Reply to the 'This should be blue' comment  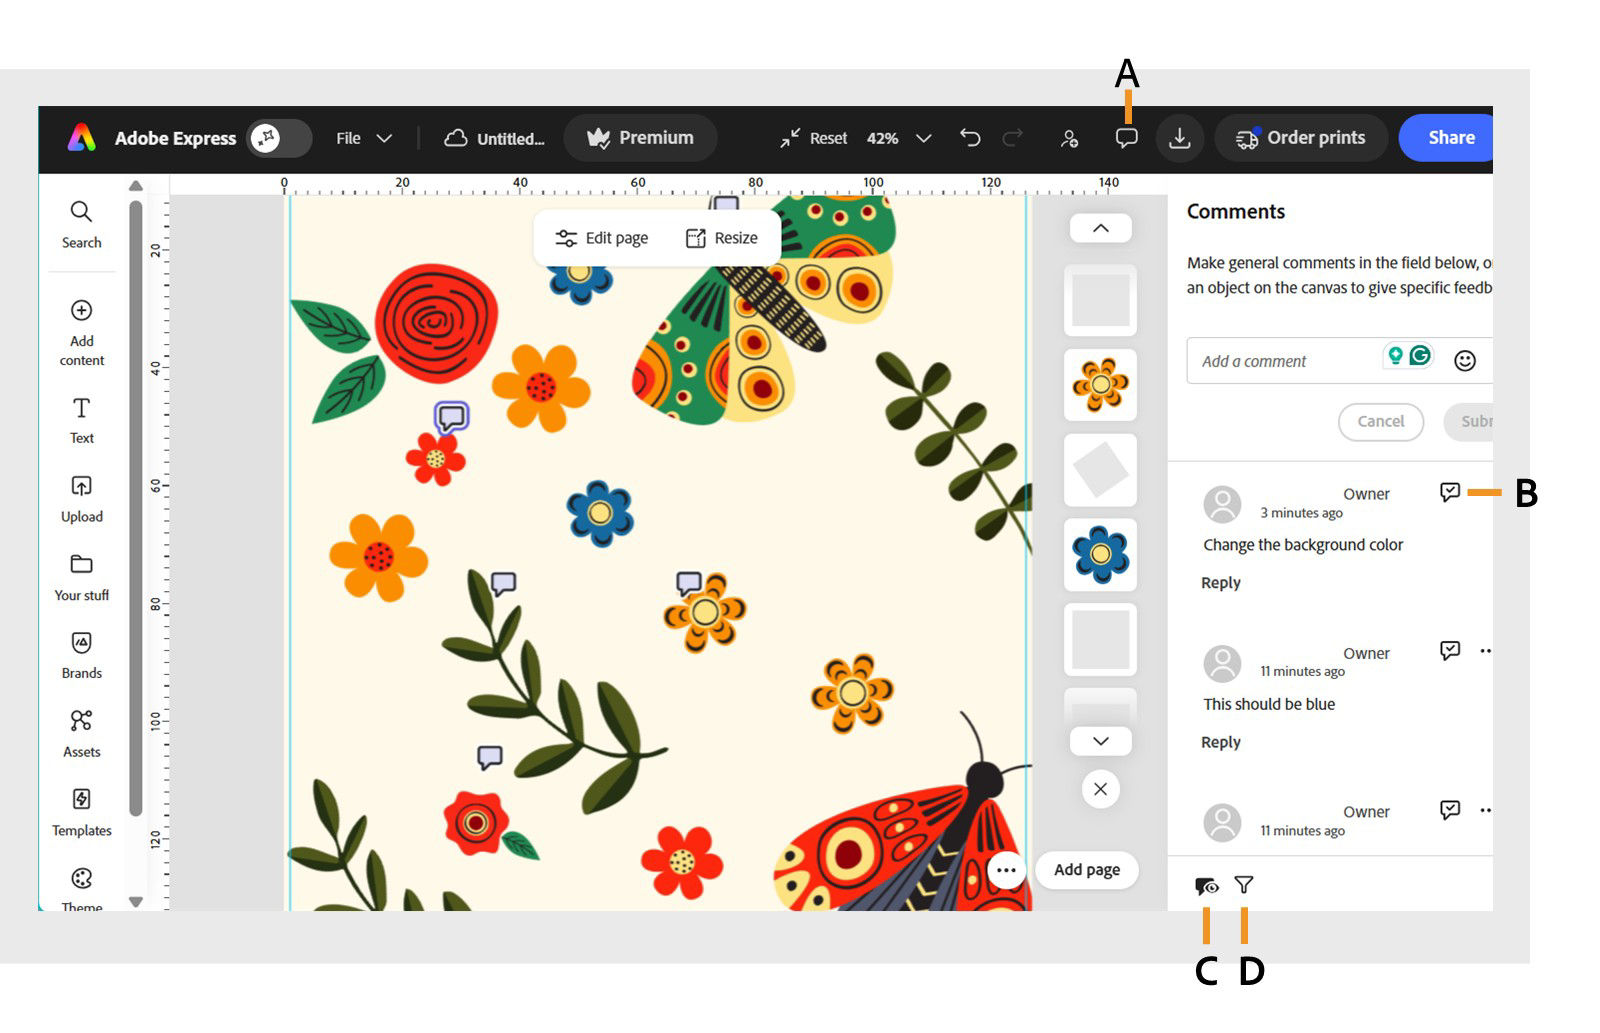[1220, 741]
